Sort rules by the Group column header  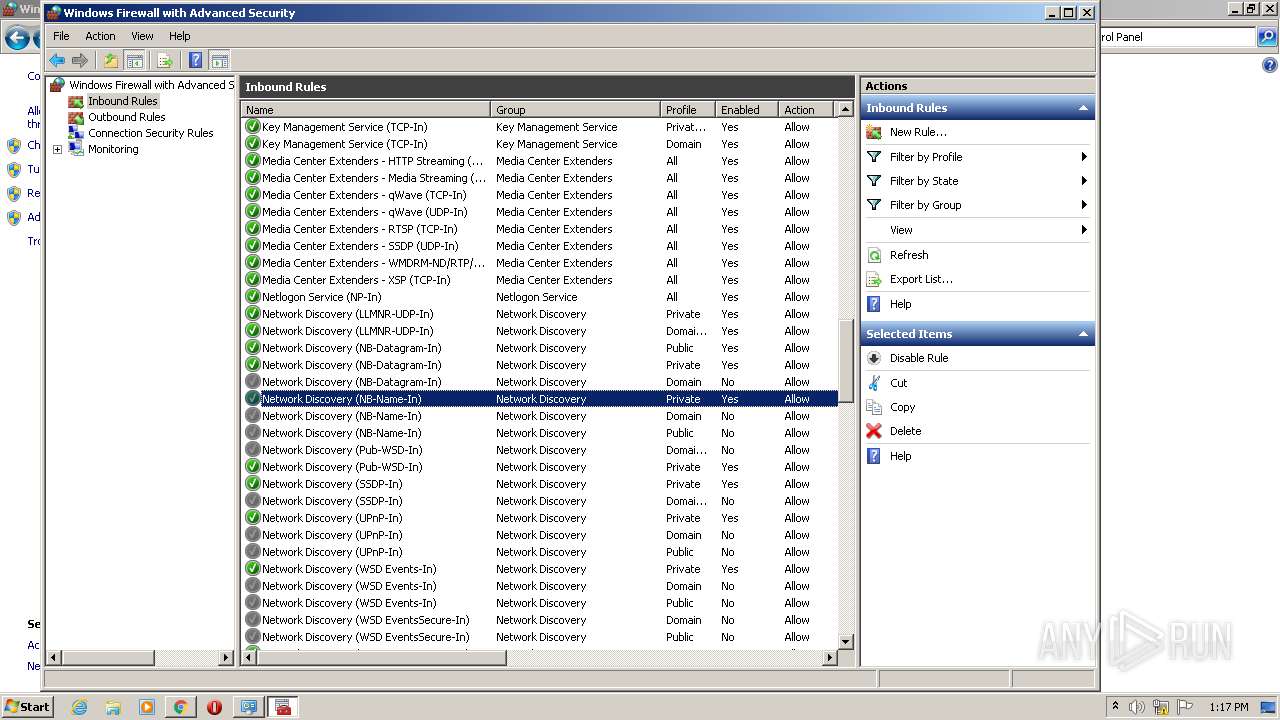click(x=576, y=110)
